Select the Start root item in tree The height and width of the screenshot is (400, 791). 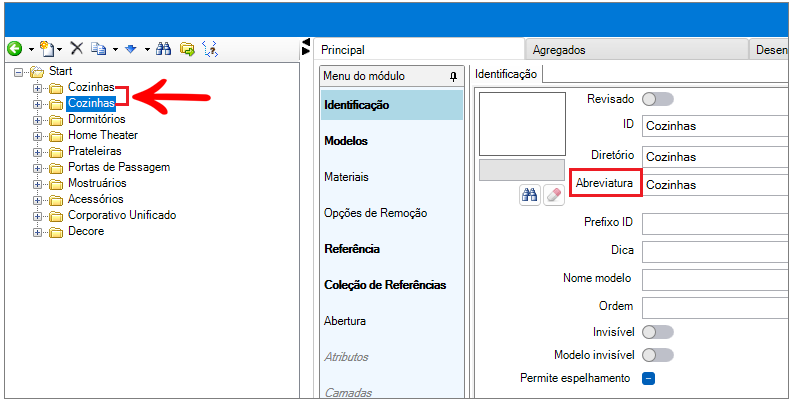60,71
